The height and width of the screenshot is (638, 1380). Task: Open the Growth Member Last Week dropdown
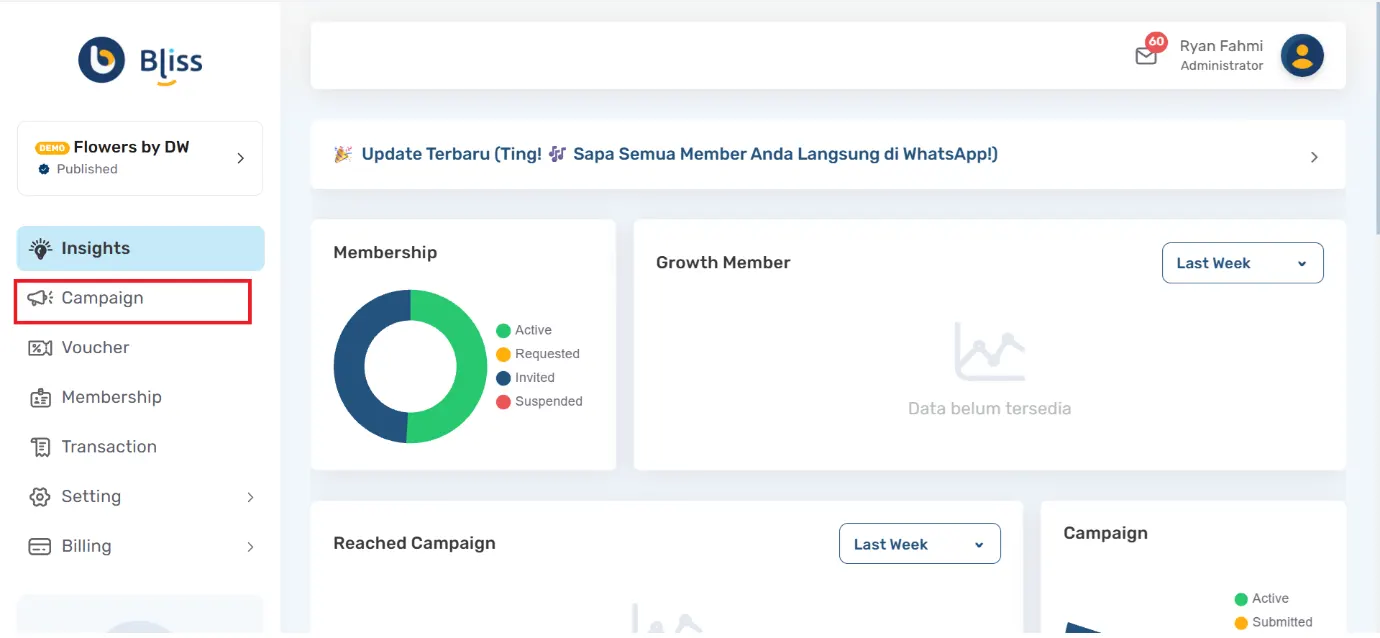(x=1242, y=262)
